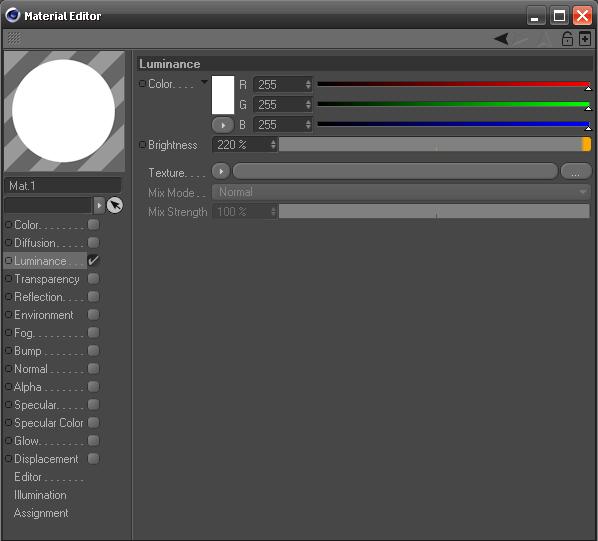This screenshot has width=598, height=541.
Task: Enable the Normal channel checkbox
Action: tap(93, 369)
